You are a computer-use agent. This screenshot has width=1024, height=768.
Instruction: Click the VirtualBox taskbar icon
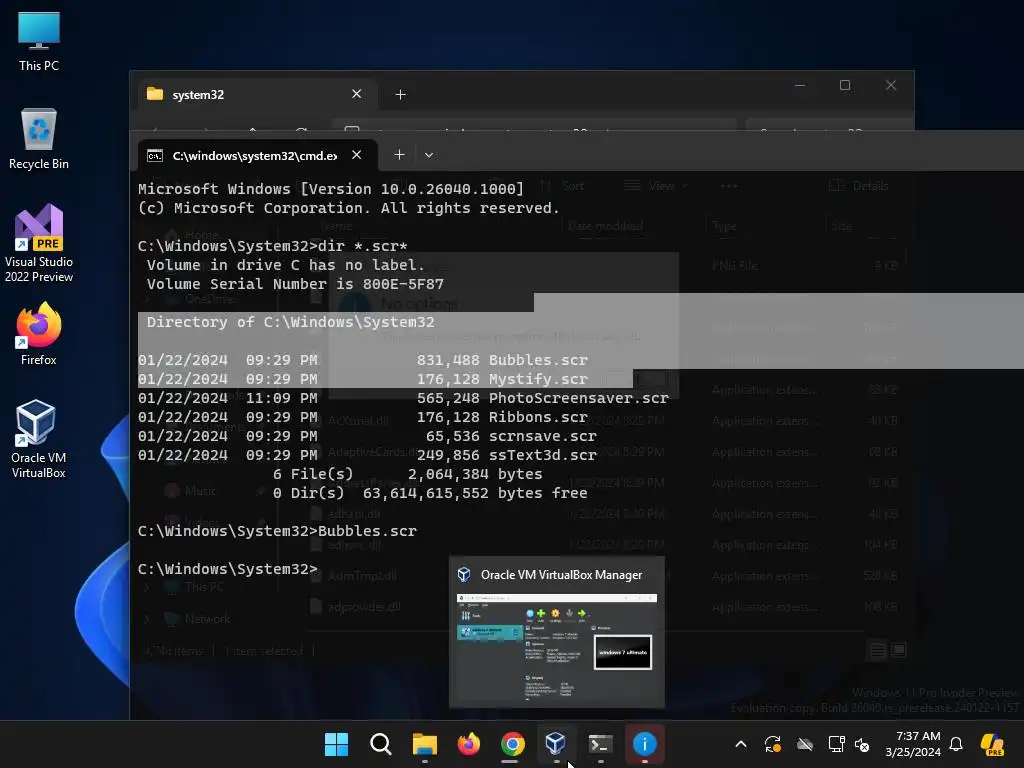pyautogui.click(x=556, y=744)
